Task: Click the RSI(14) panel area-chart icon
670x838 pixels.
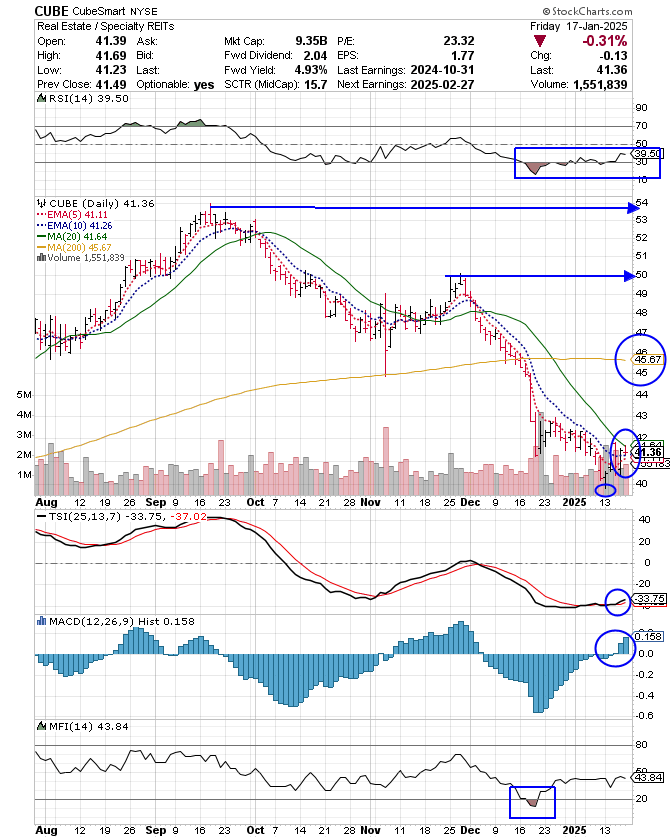Action: (x=42, y=98)
